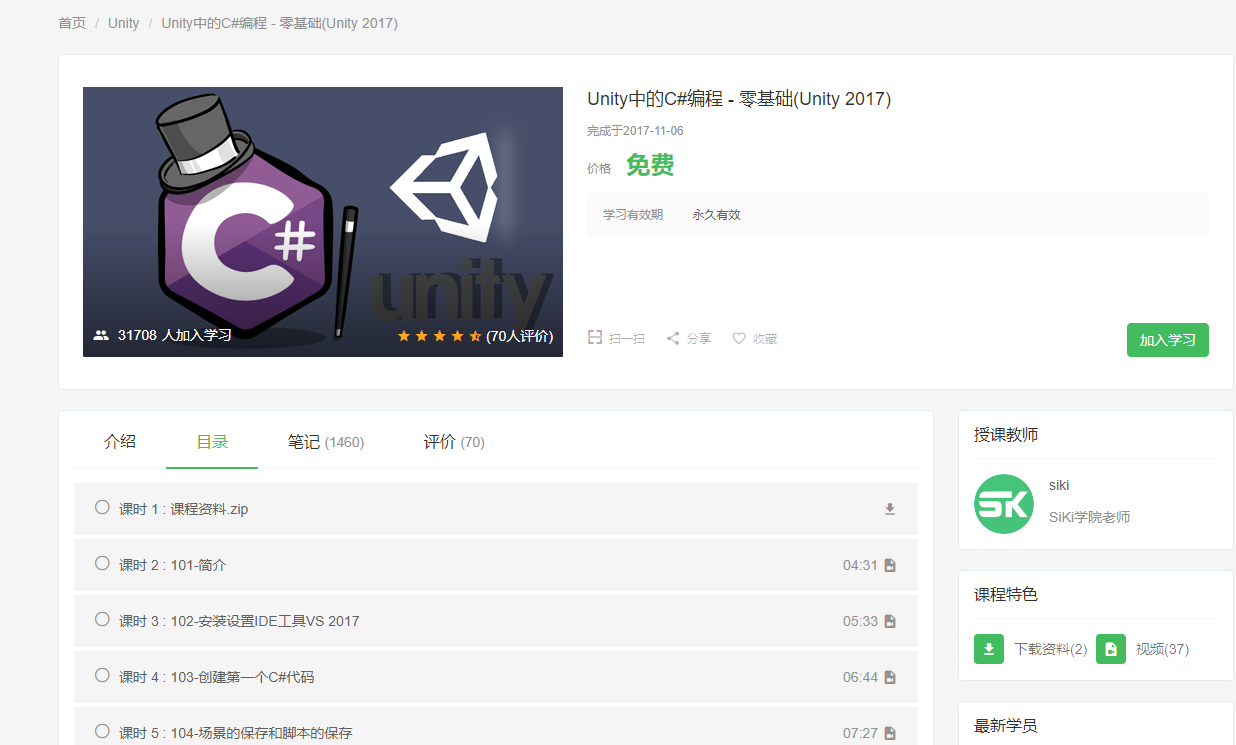Click the green 视频 file icon
The image size is (1236, 745).
coord(1111,649)
